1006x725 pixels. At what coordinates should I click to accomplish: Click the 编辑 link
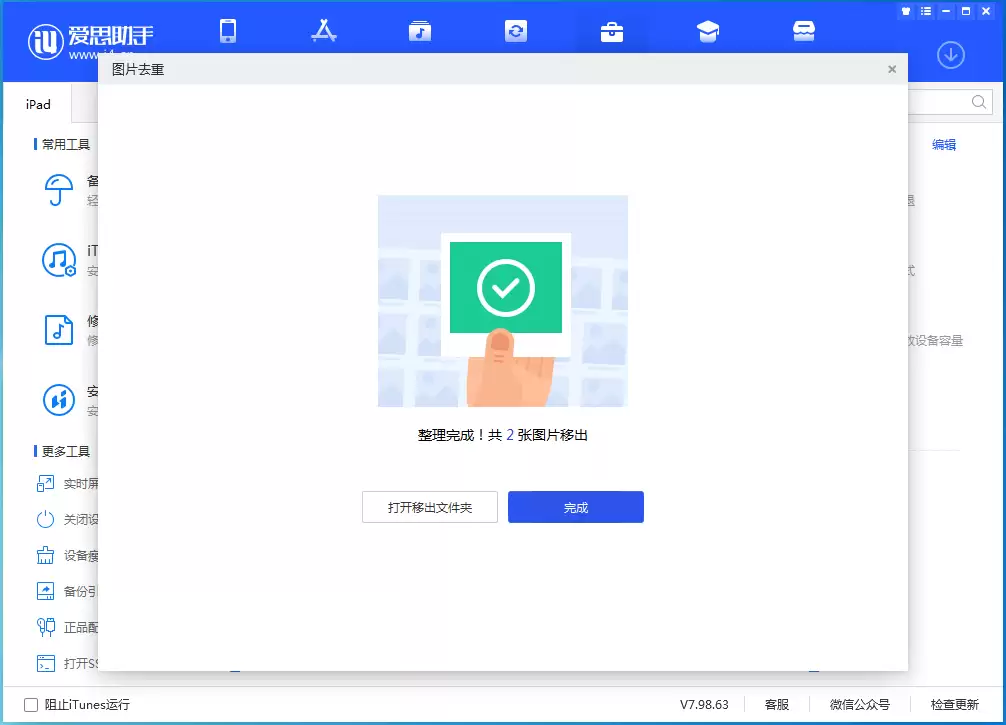[944, 145]
